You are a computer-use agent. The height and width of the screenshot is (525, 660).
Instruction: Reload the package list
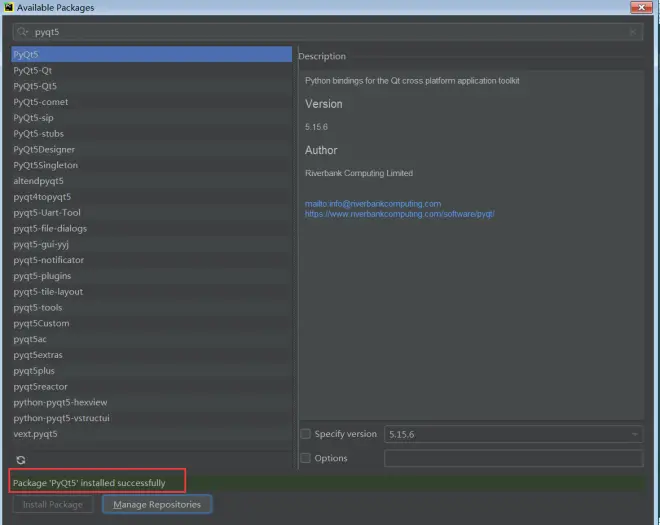[21, 460]
